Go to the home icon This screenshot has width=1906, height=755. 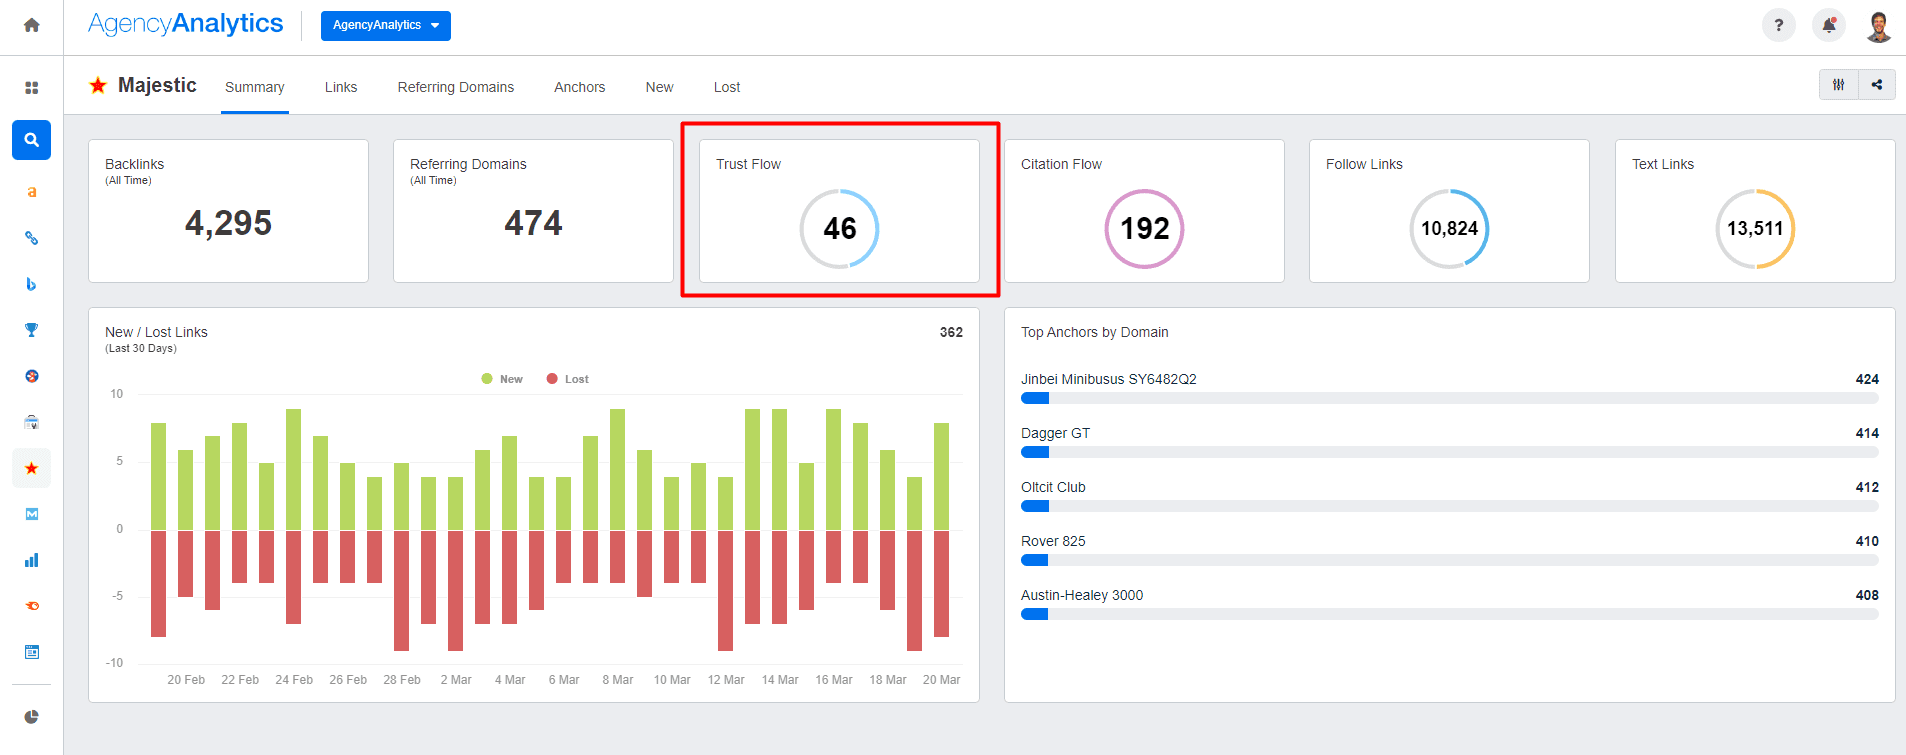[32, 26]
